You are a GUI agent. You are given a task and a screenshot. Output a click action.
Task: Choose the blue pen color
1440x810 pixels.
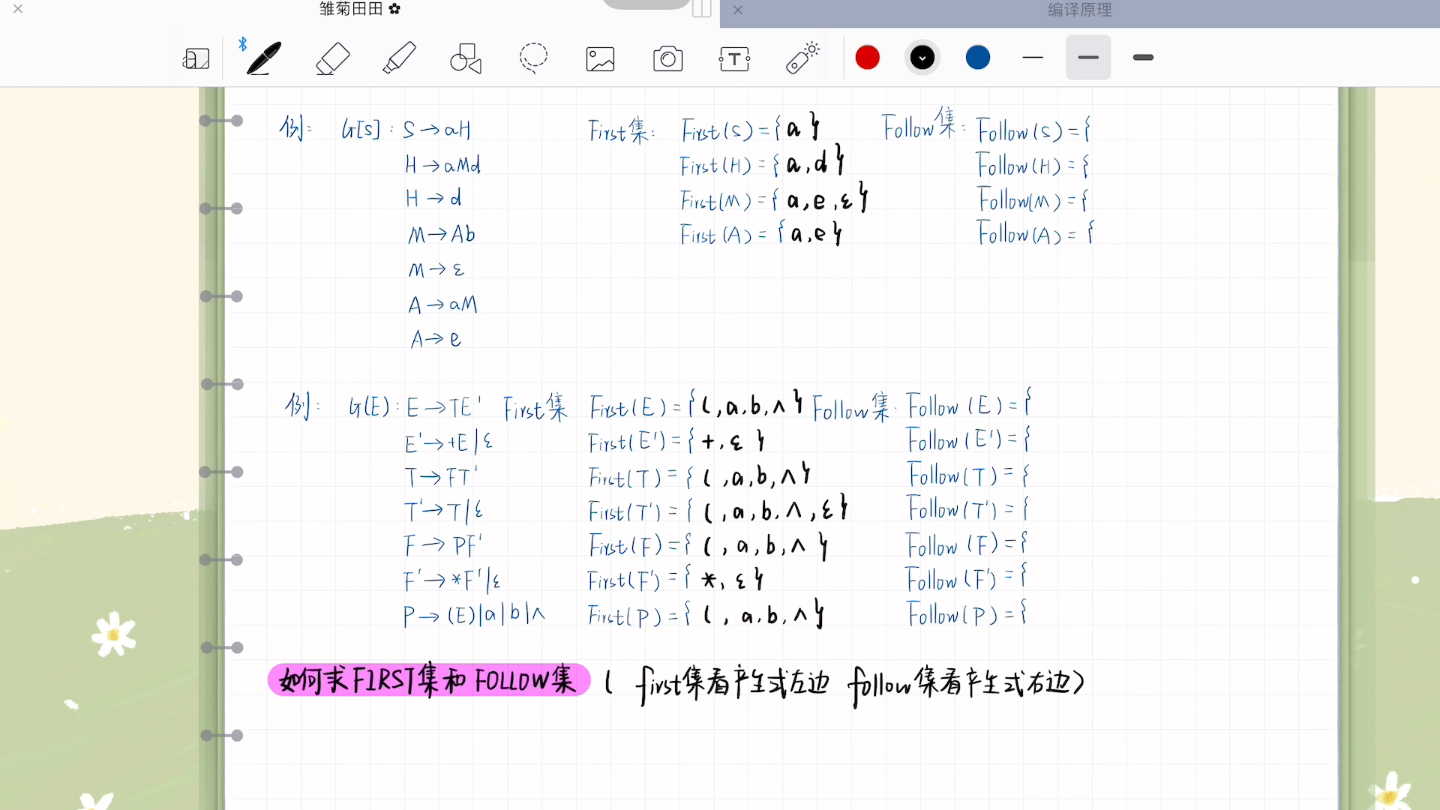pyautogui.click(x=978, y=58)
